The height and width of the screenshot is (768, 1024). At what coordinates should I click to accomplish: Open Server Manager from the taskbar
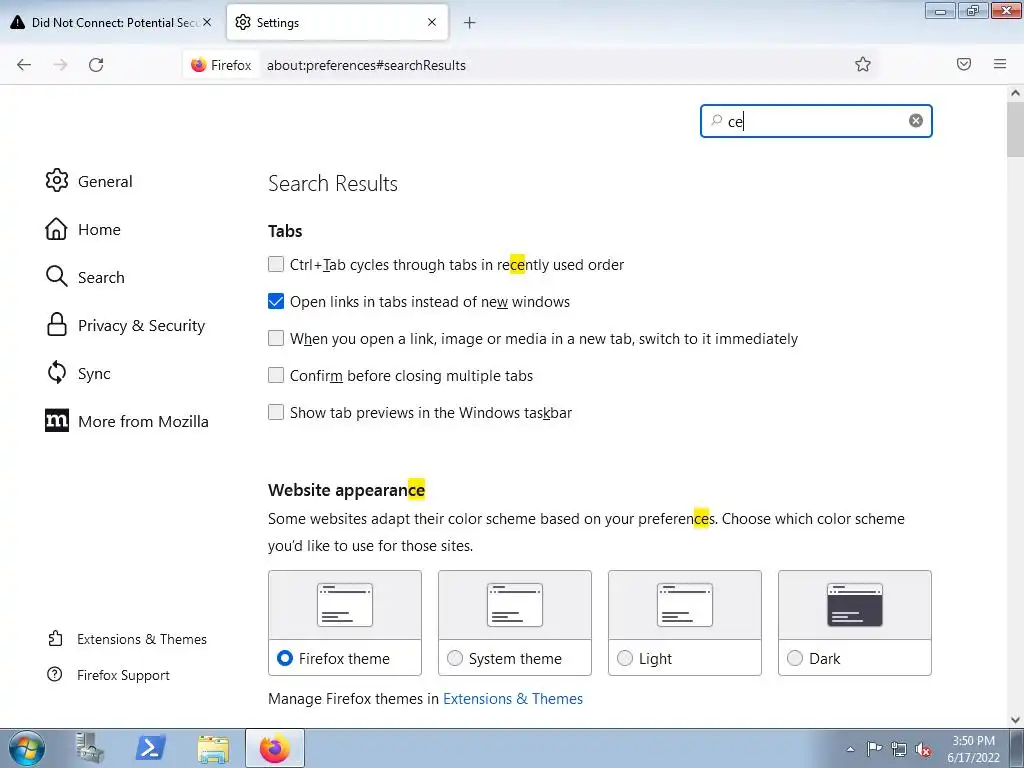coord(89,748)
